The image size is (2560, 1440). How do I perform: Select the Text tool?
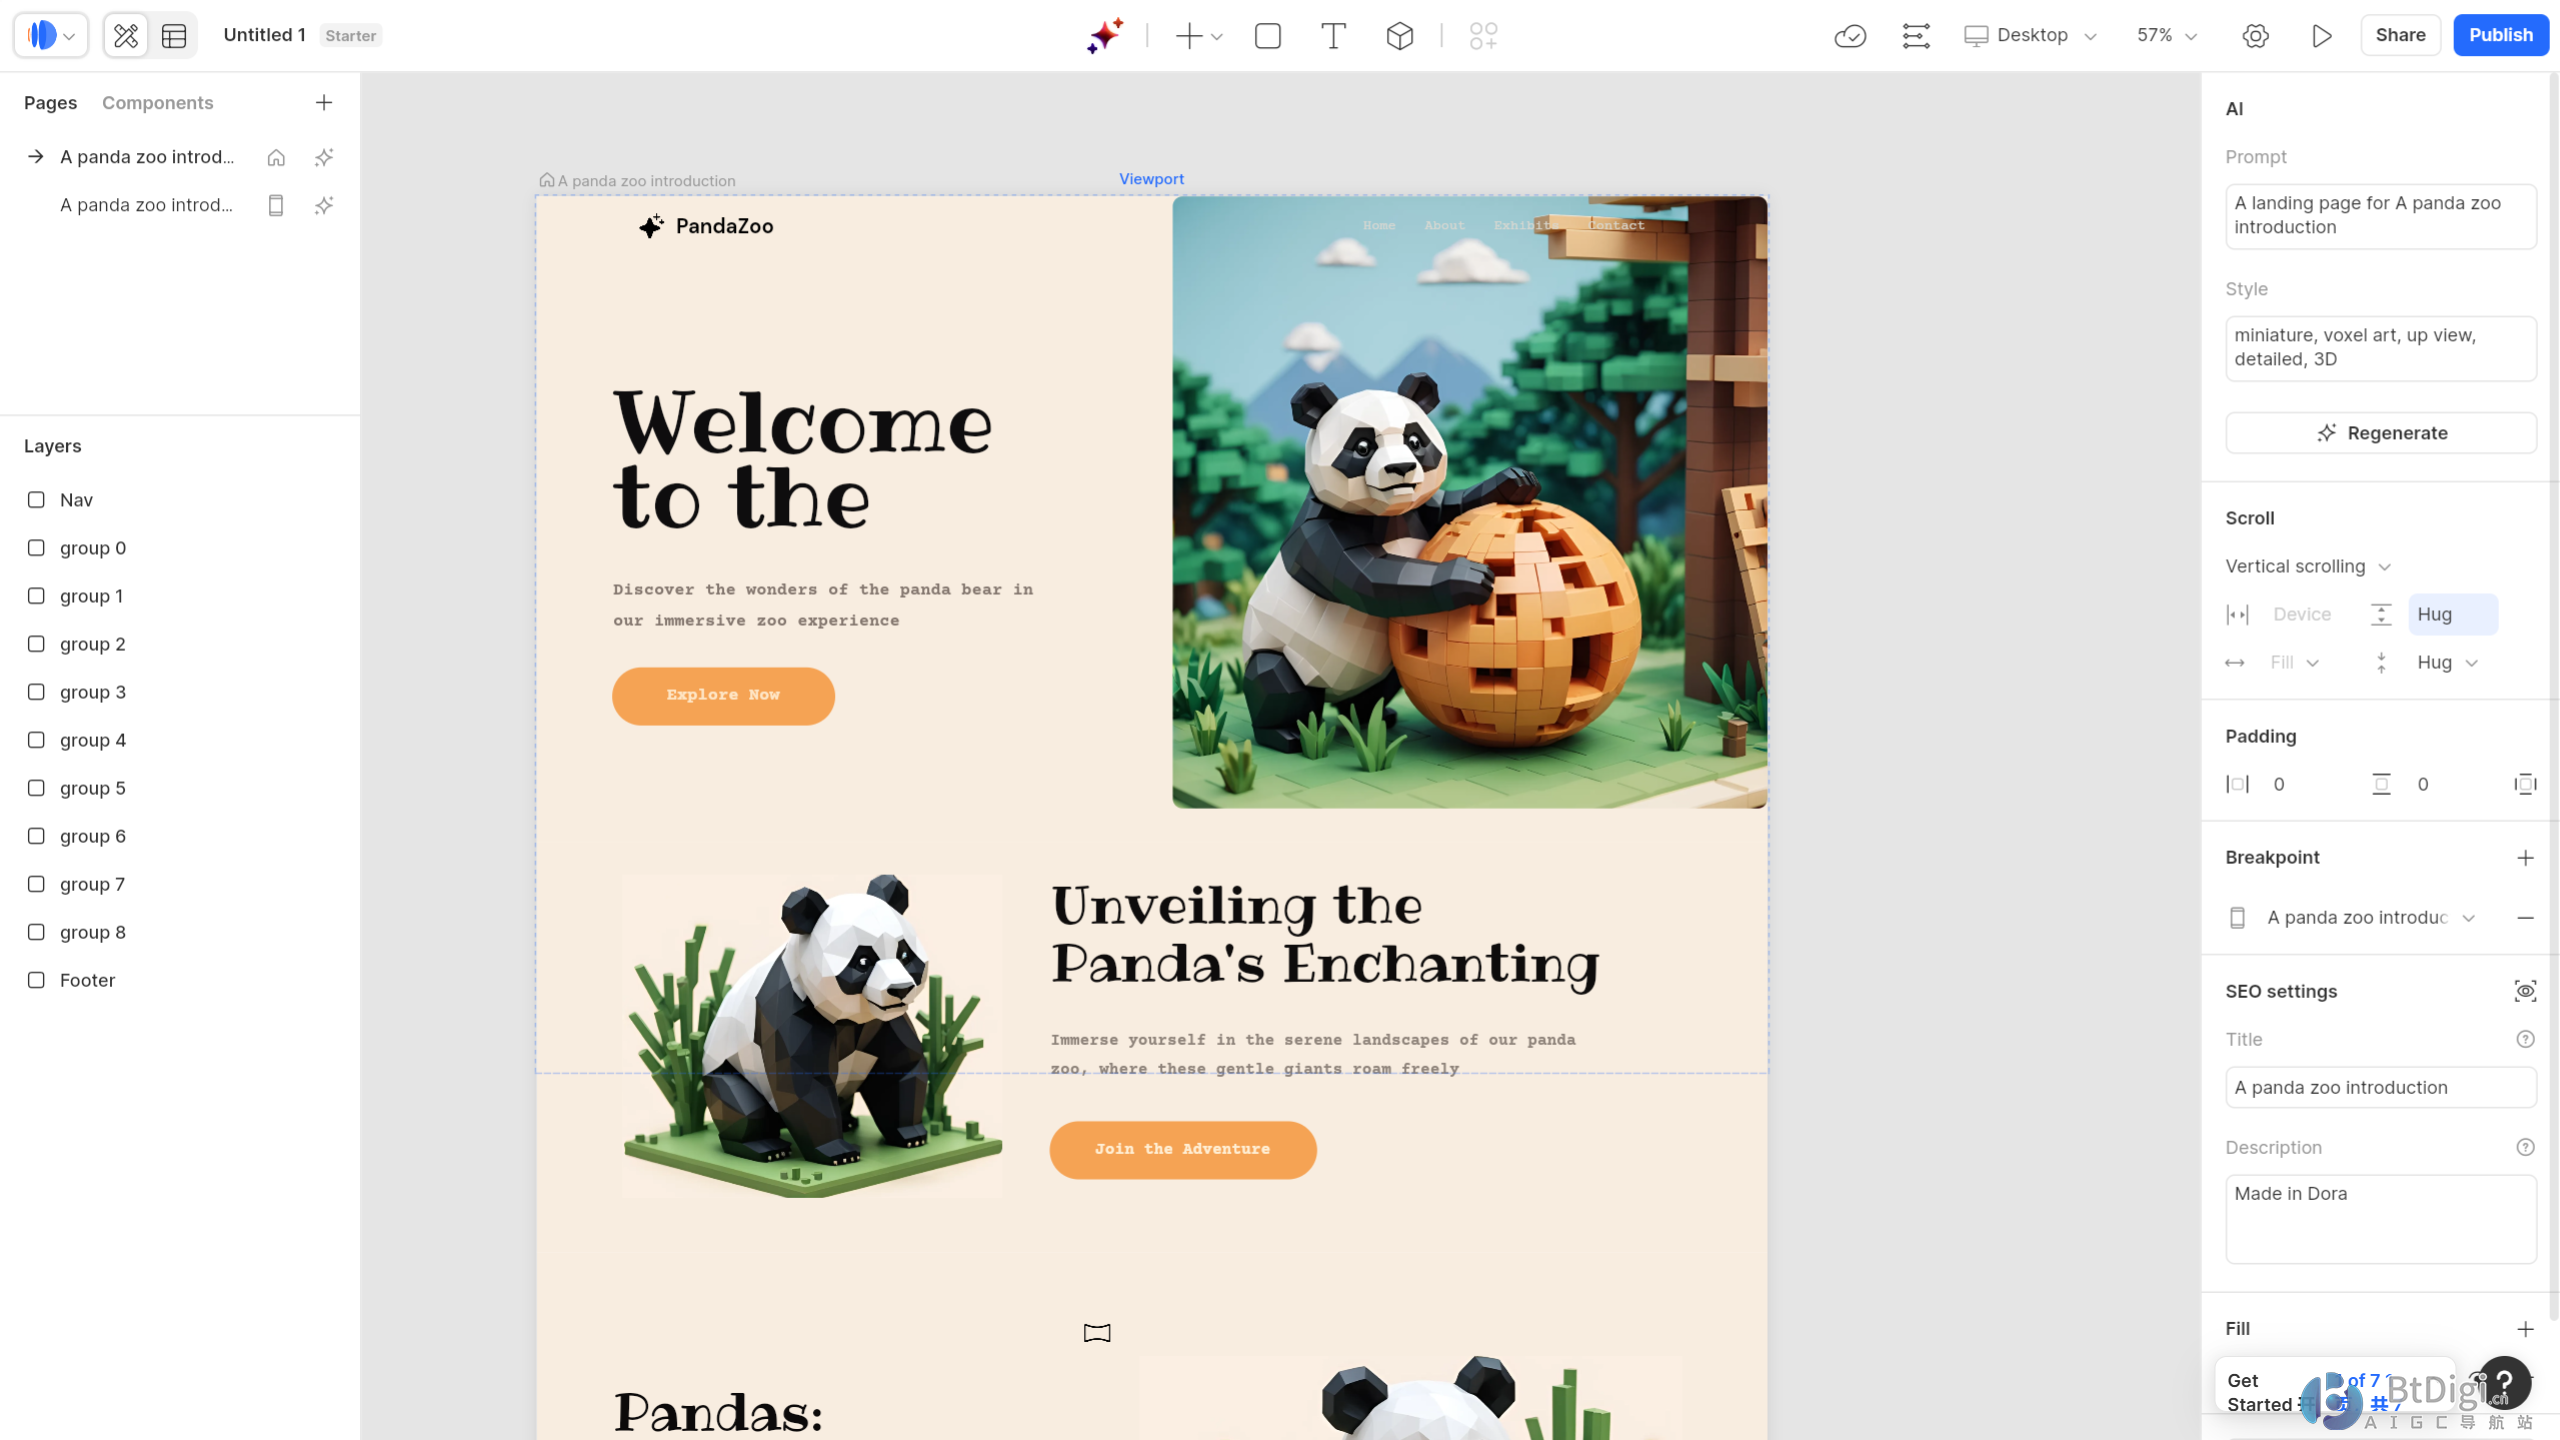coord(1333,36)
